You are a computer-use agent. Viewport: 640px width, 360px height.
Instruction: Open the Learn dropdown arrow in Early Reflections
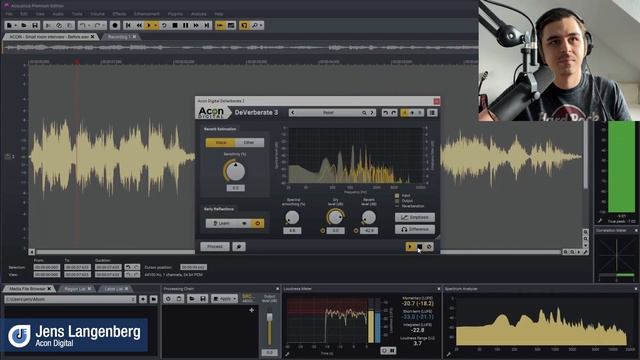click(x=244, y=223)
